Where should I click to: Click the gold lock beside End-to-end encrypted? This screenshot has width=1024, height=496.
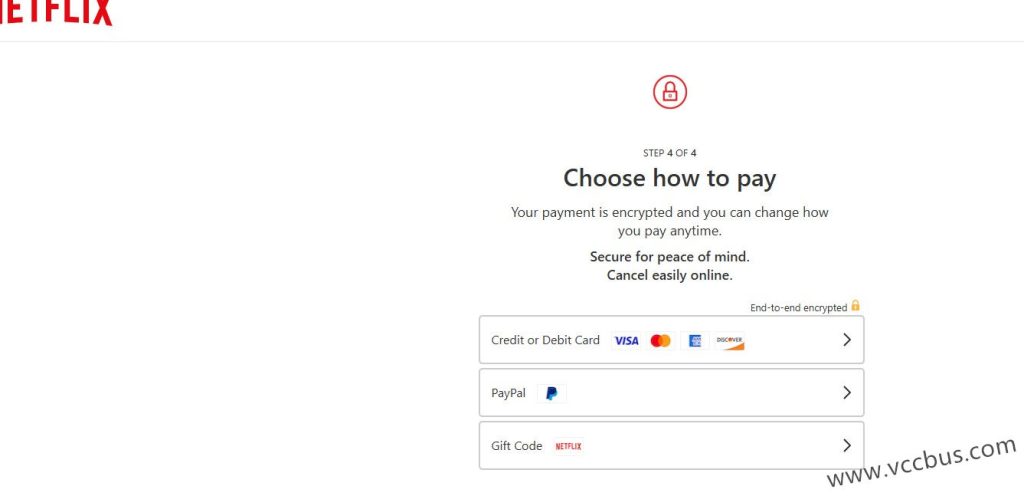pyautogui.click(x=856, y=306)
